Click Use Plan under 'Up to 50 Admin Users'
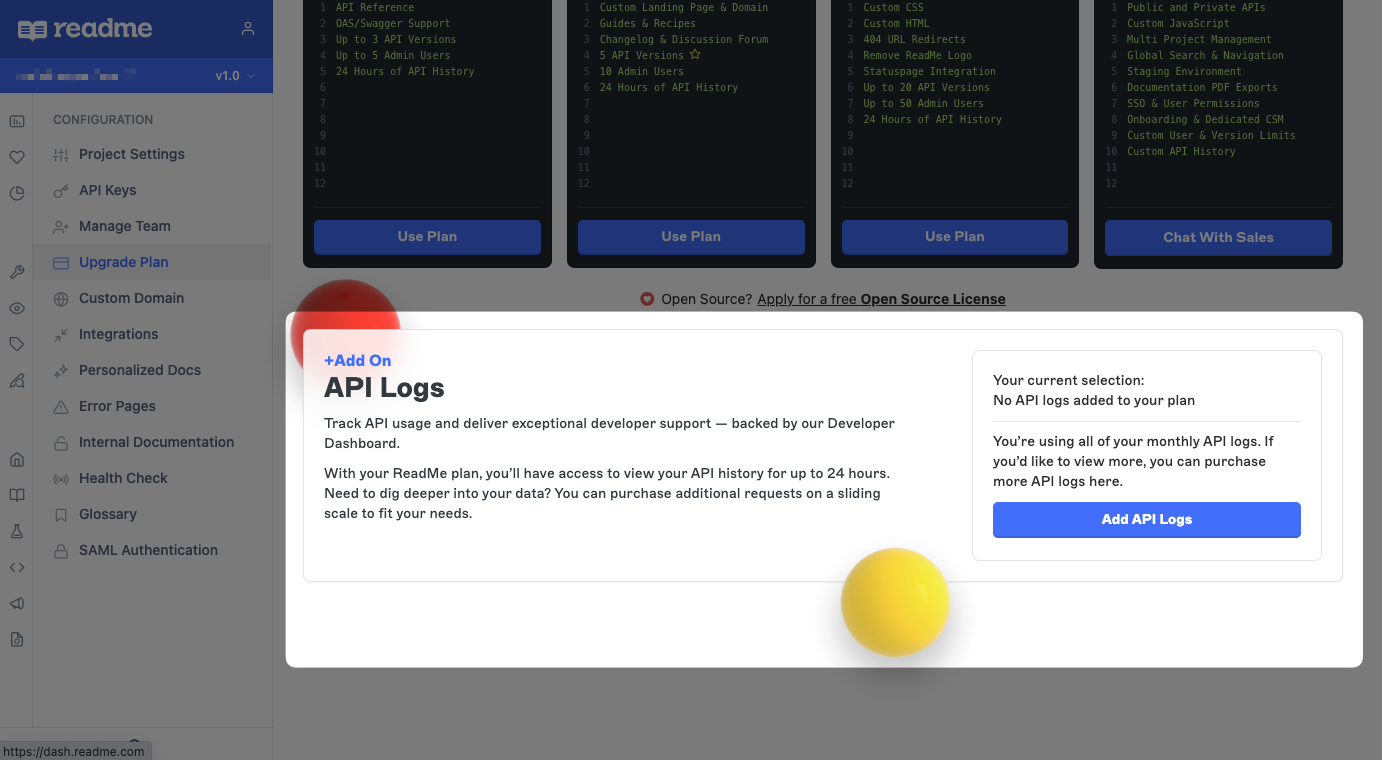Viewport: 1382px width, 760px height. 955,237
